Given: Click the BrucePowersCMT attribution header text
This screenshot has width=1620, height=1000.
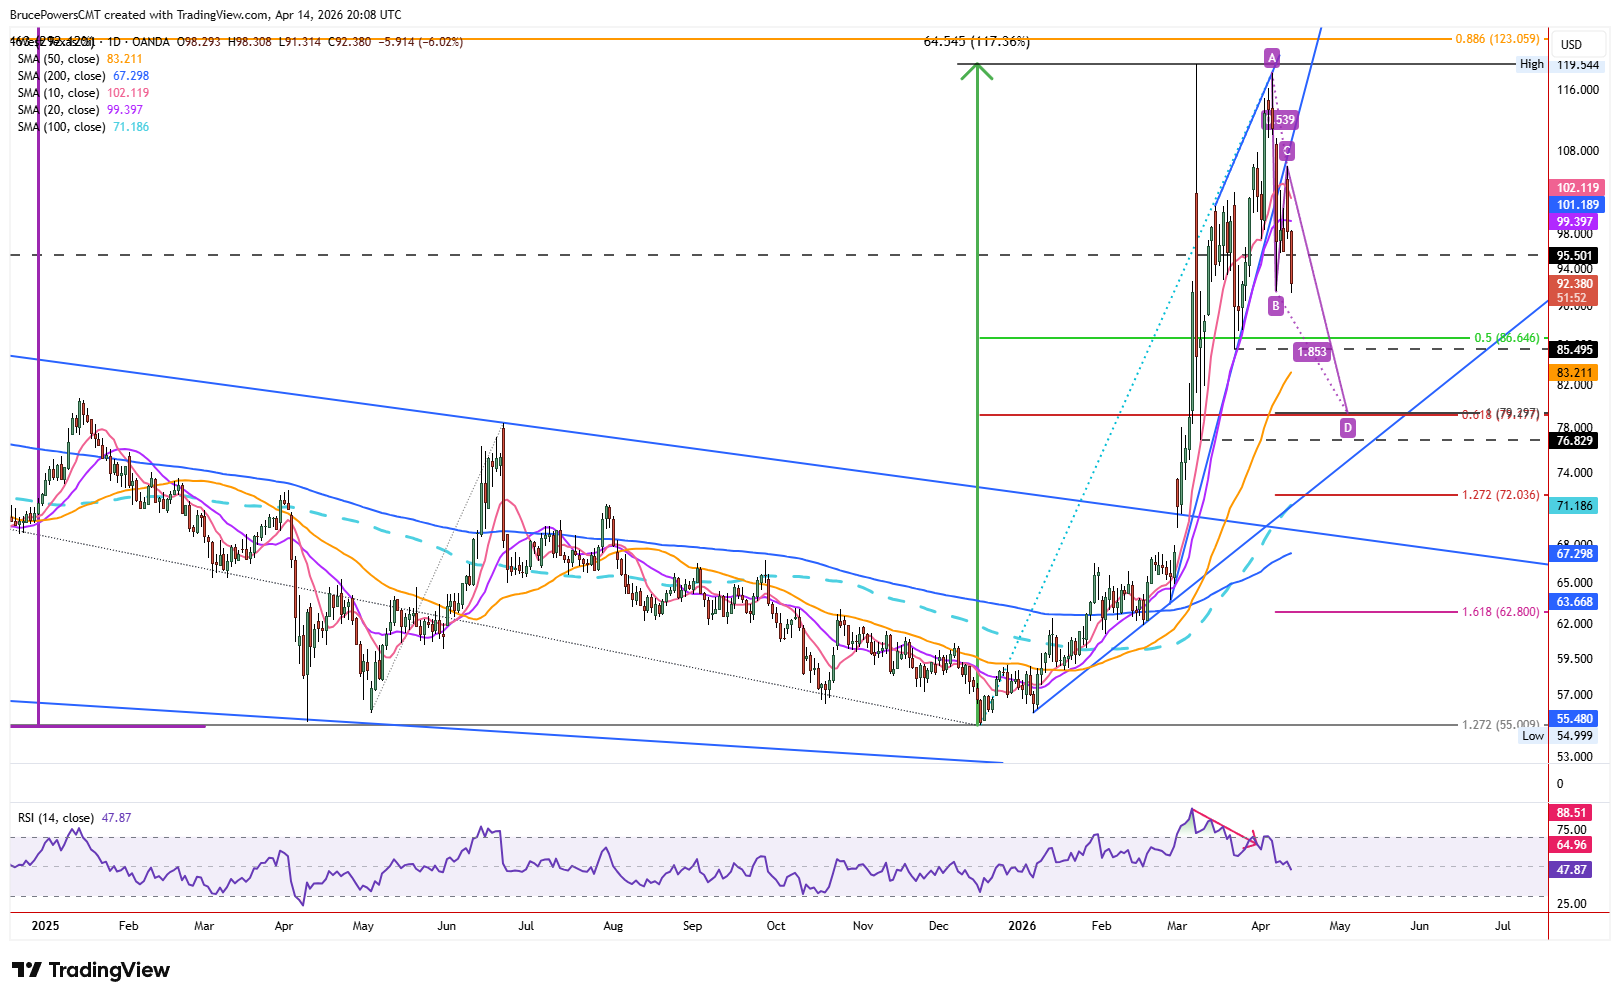Looking at the screenshot, I should [205, 15].
